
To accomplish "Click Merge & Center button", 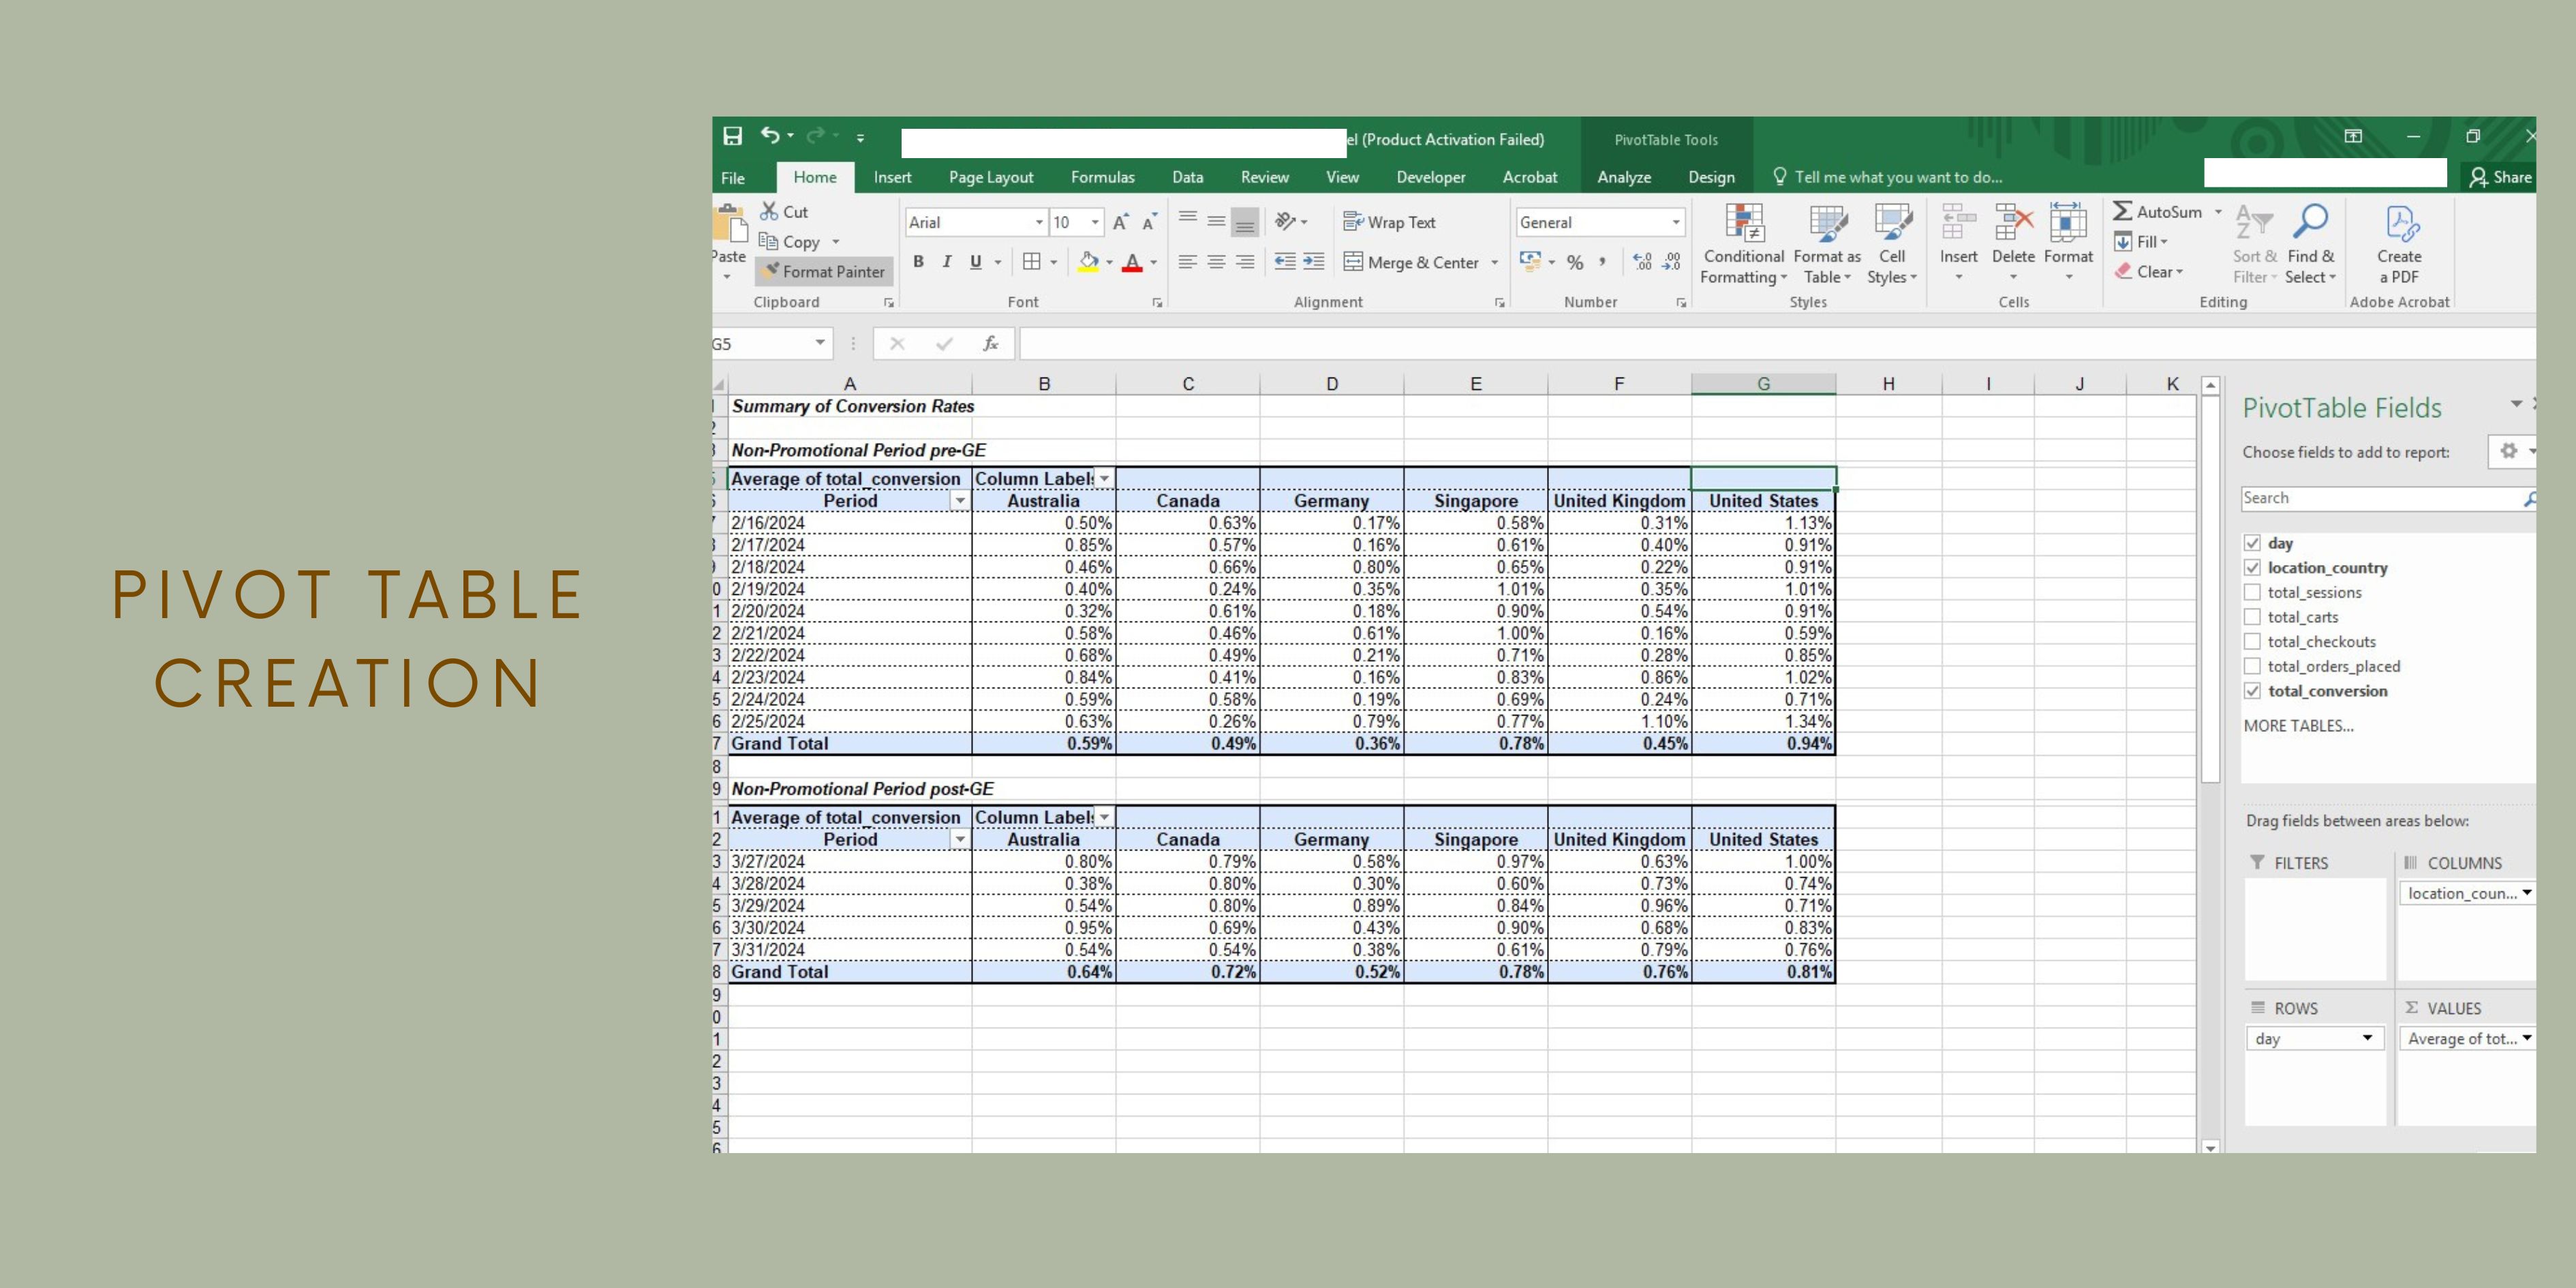I will tap(1411, 262).
